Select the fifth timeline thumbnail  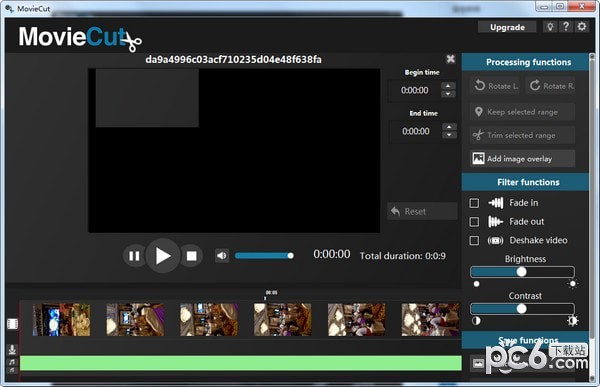[x=357, y=320]
